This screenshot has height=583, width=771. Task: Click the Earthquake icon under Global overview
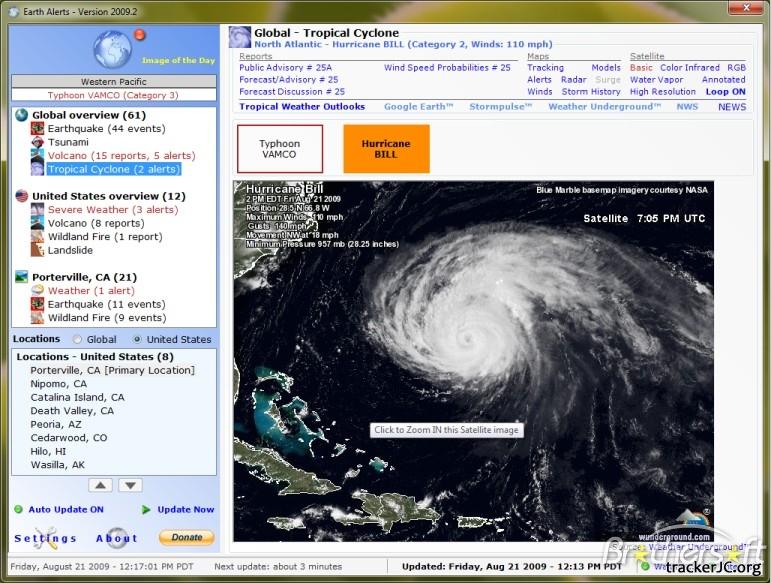coord(37,129)
